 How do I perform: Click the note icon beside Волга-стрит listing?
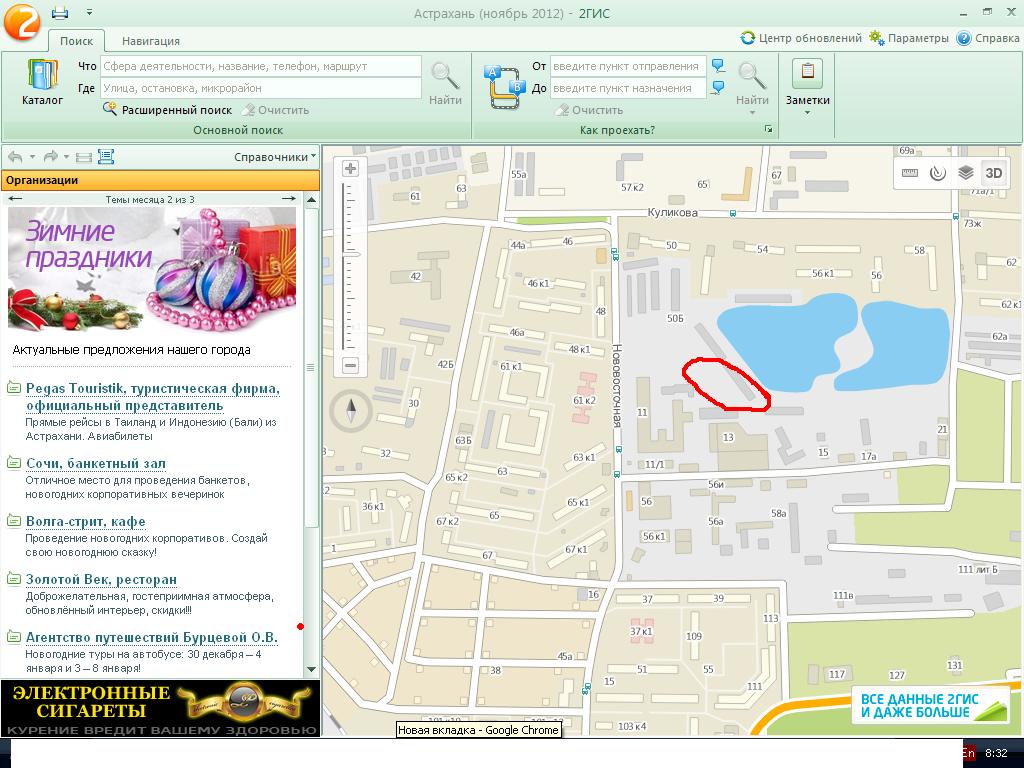(13, 521)
